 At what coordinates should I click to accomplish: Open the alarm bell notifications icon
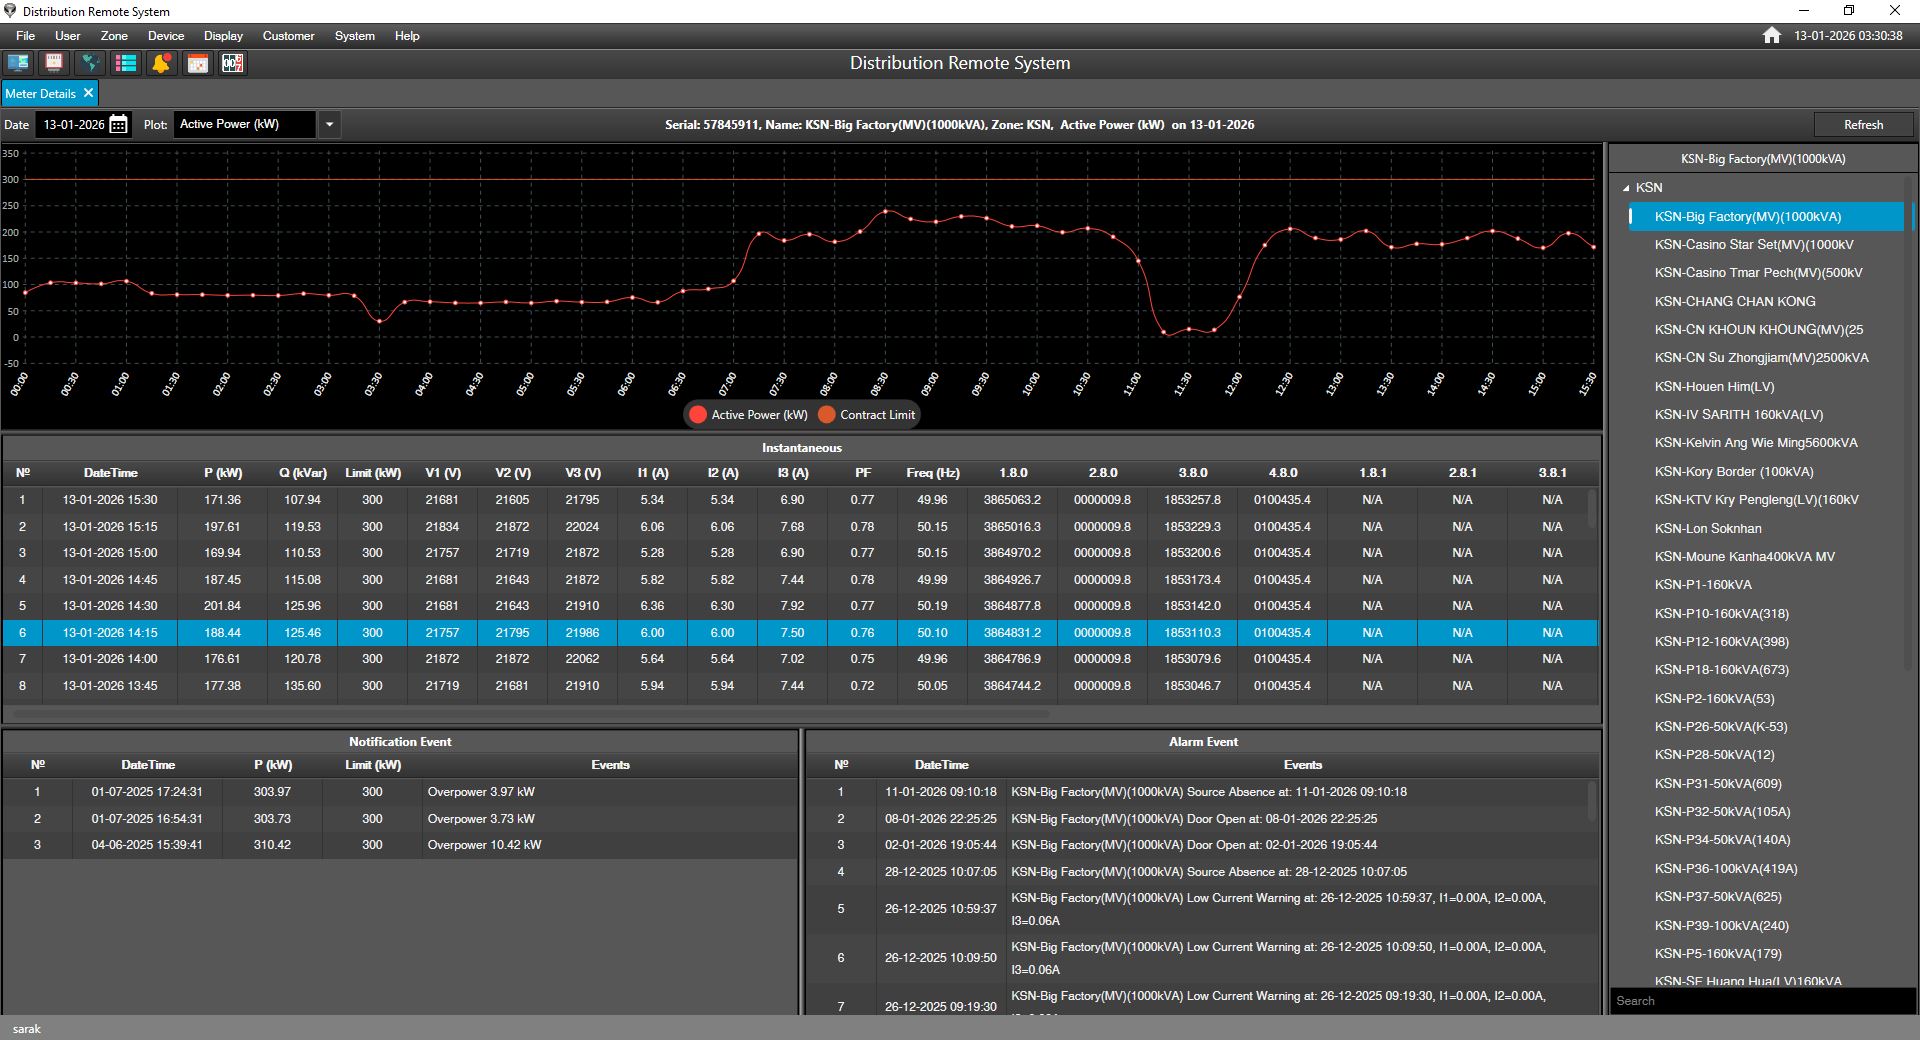(x=161, y=63)
